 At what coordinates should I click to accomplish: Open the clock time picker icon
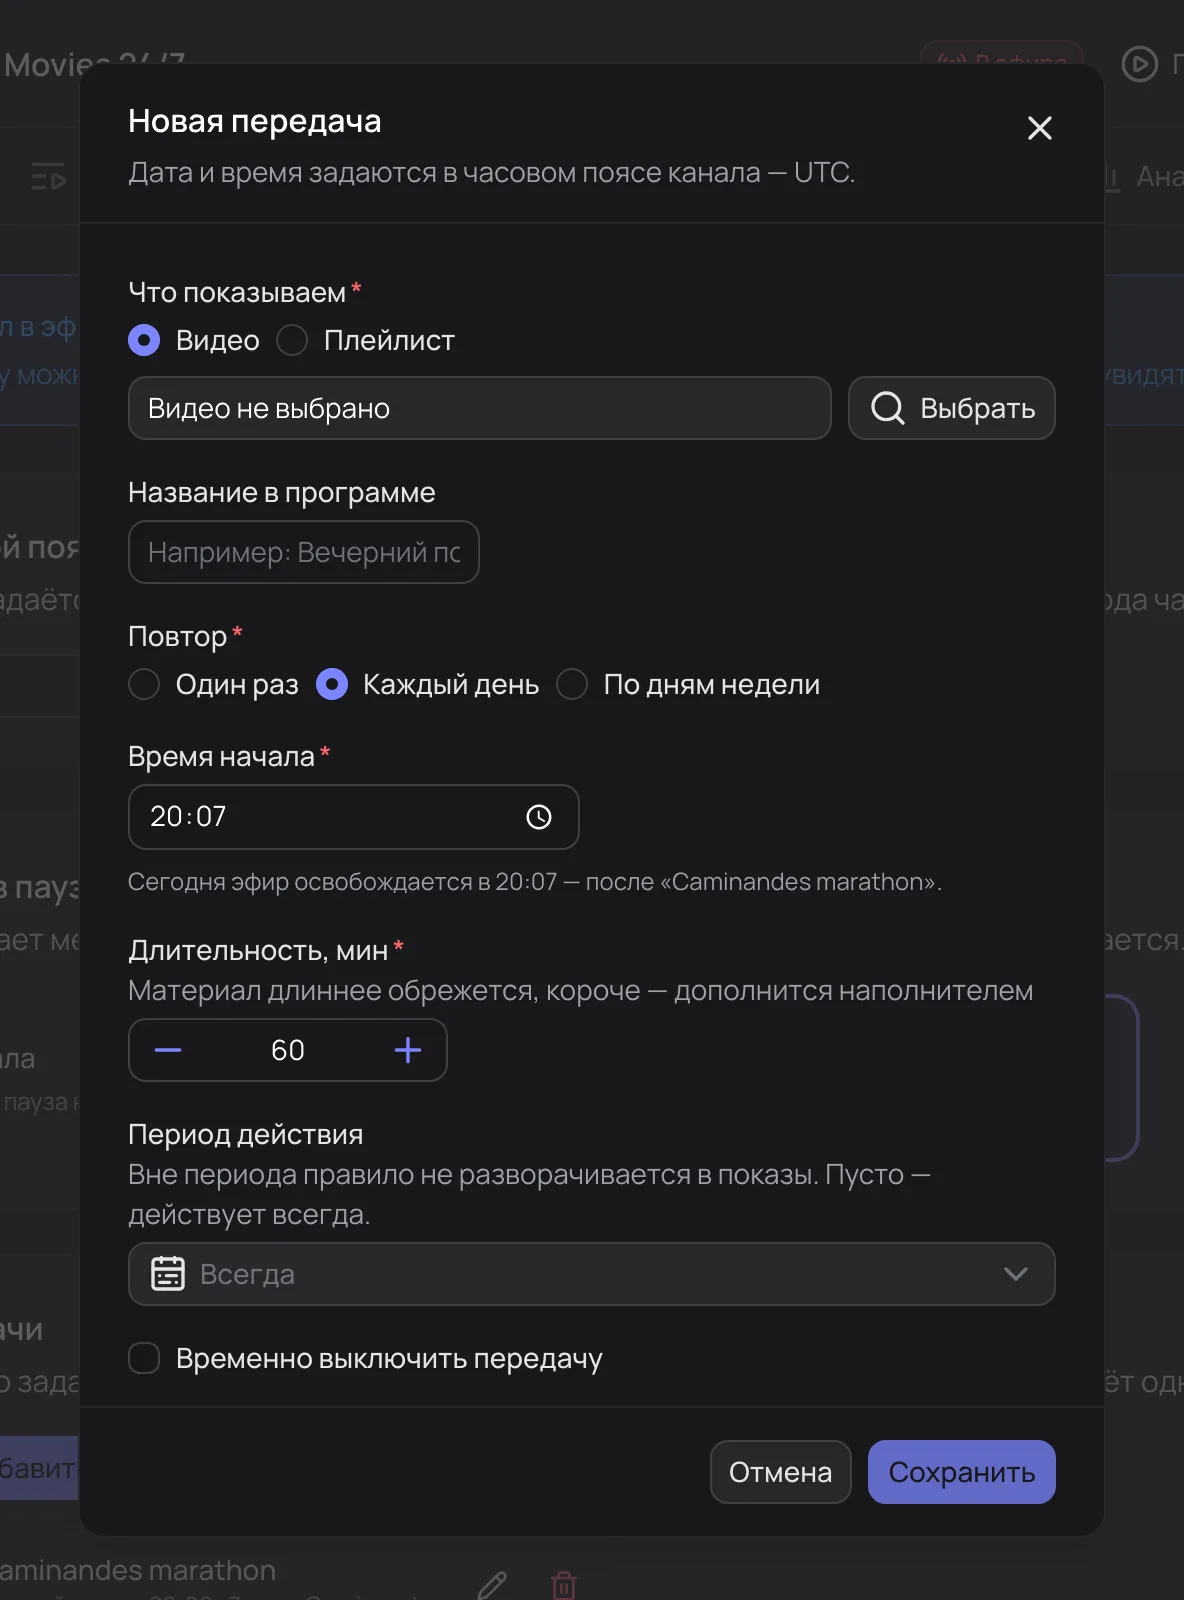tap(539, 817)
